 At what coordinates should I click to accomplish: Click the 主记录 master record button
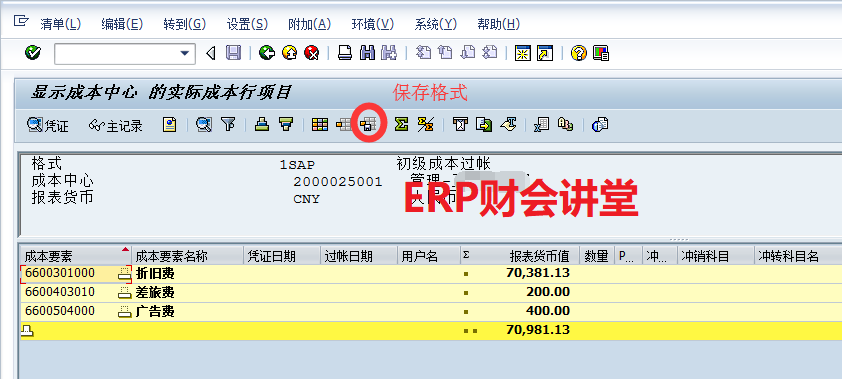click(116, 126)
